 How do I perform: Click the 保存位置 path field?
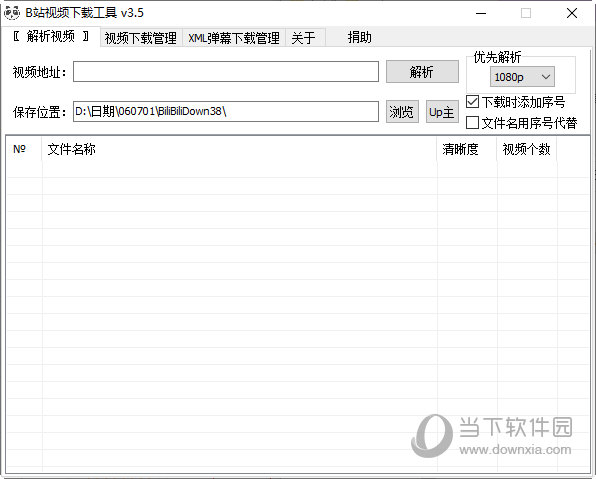point(226,111)
